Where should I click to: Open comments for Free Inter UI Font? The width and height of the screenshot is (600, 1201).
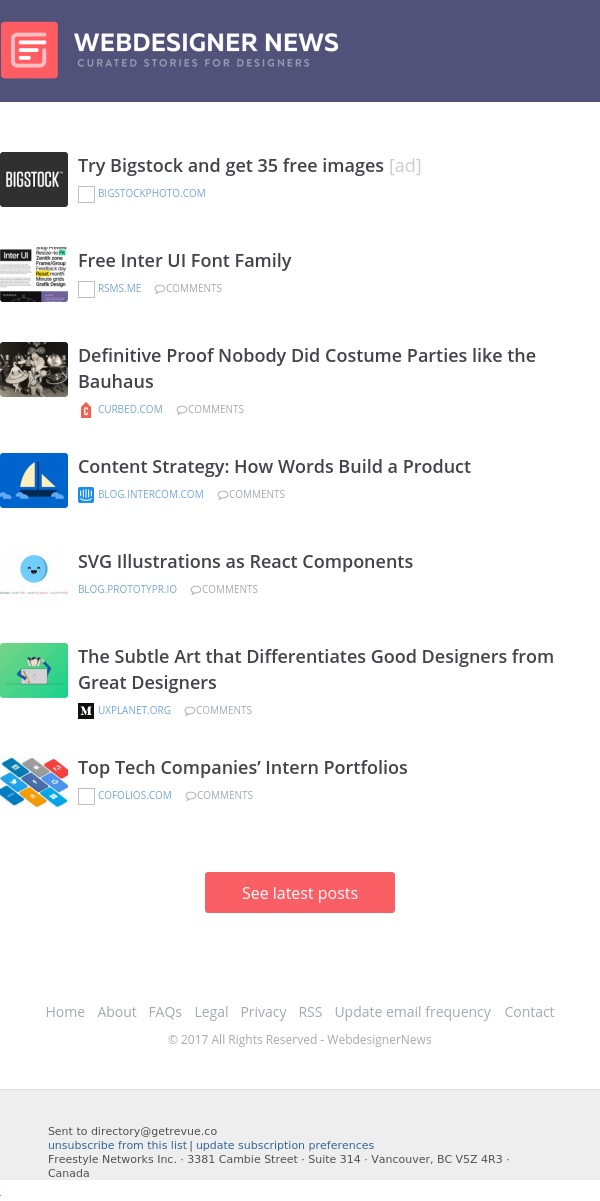pos(189,289)
